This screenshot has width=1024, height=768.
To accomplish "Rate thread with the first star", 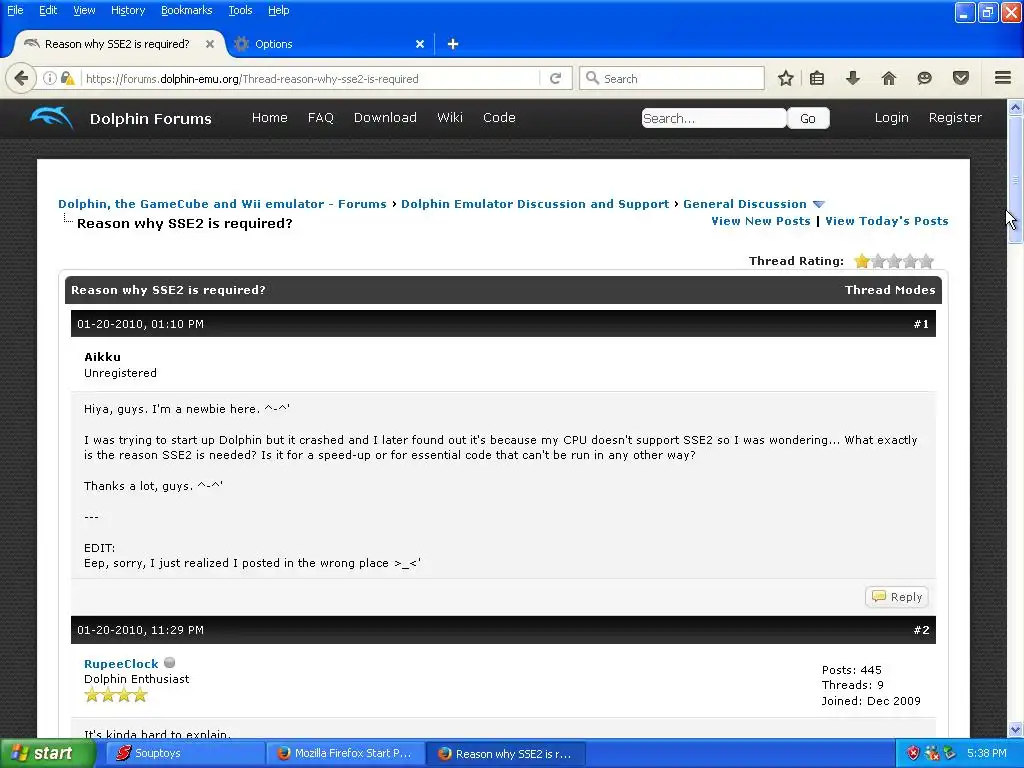I will 861,261.
